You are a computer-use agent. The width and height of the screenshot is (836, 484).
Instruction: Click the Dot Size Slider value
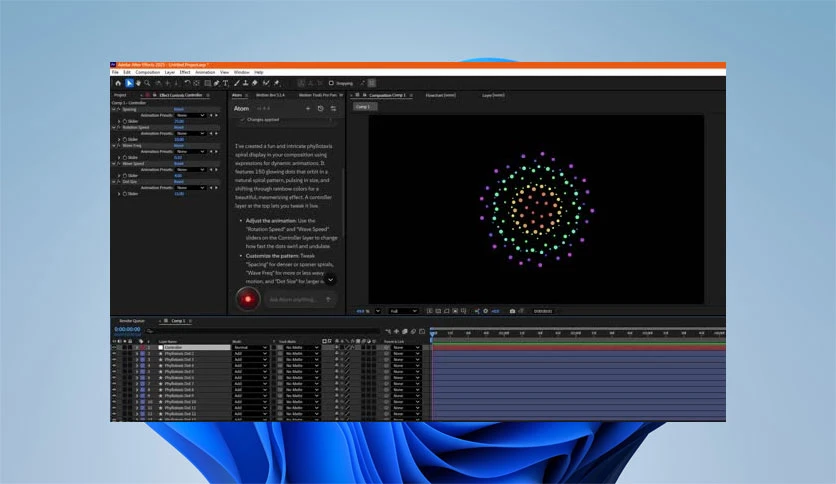tap(179, 194)
